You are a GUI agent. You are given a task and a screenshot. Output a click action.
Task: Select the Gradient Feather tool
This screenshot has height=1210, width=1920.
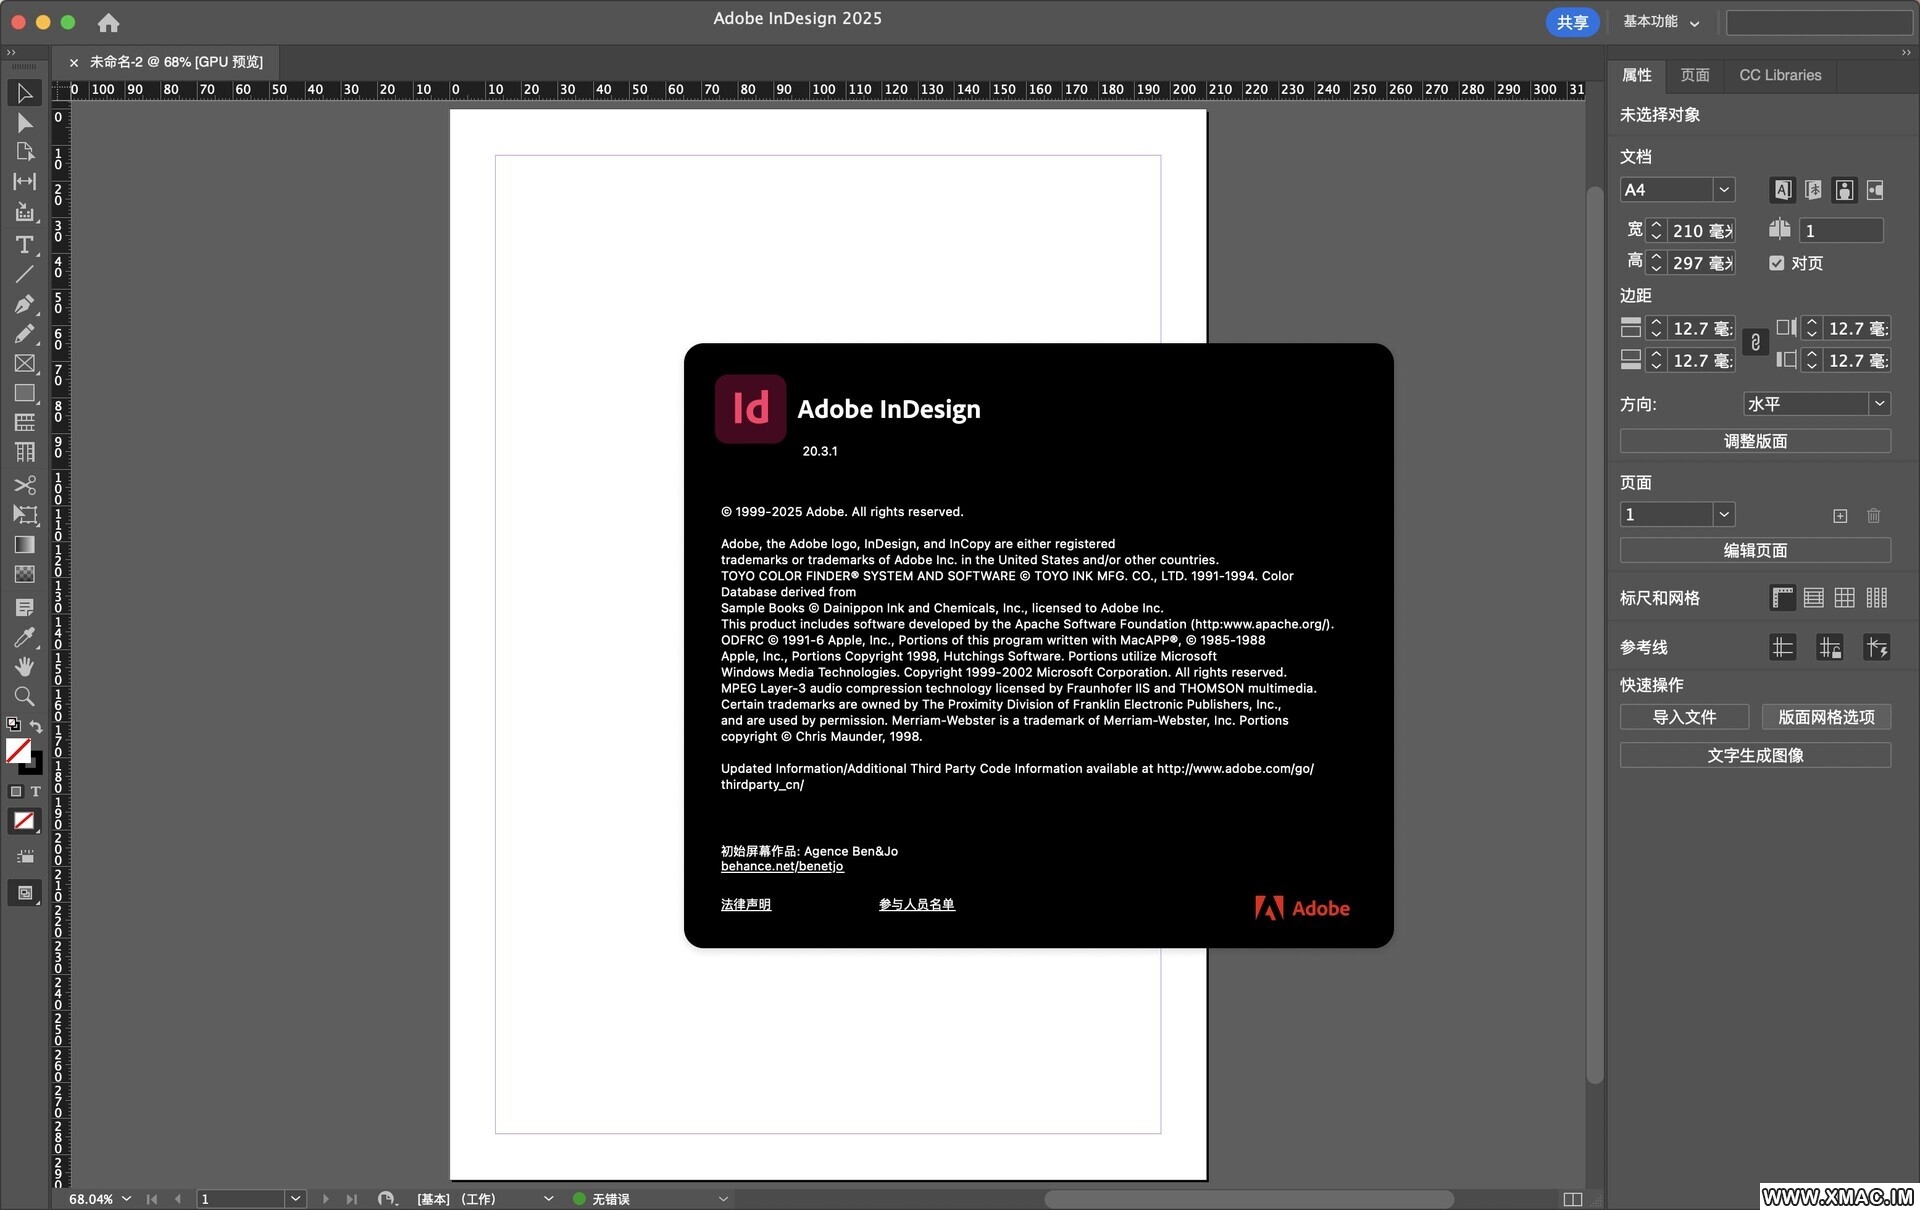[x=25, y=574]
